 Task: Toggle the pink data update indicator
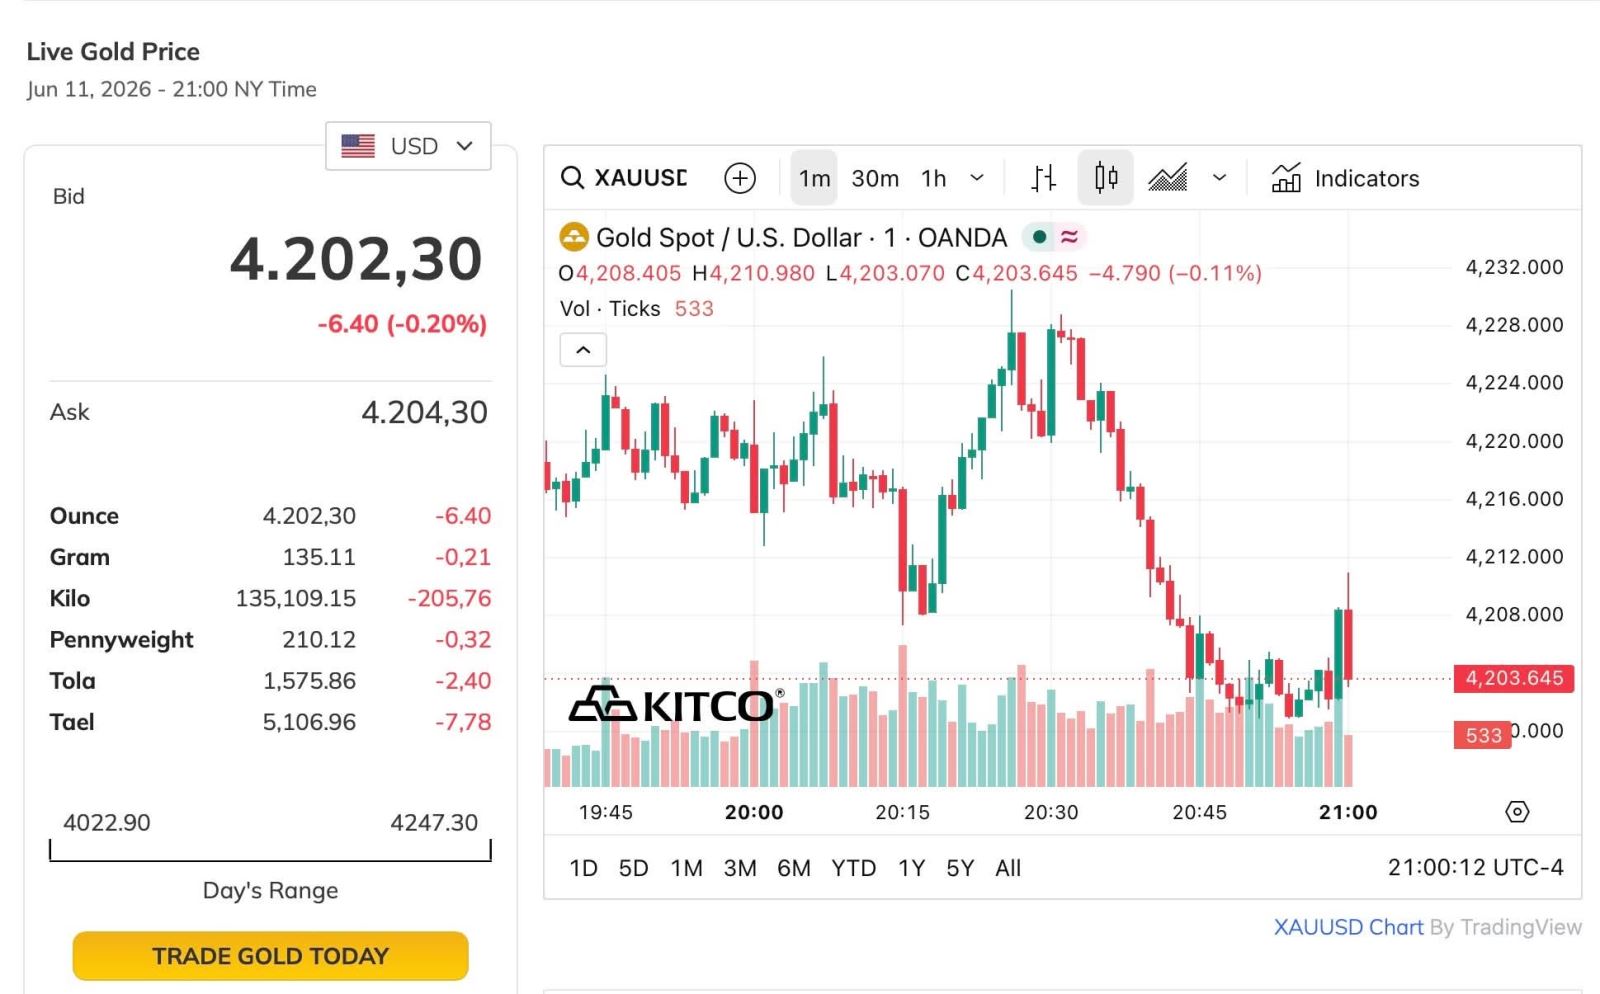(1069, 237)
